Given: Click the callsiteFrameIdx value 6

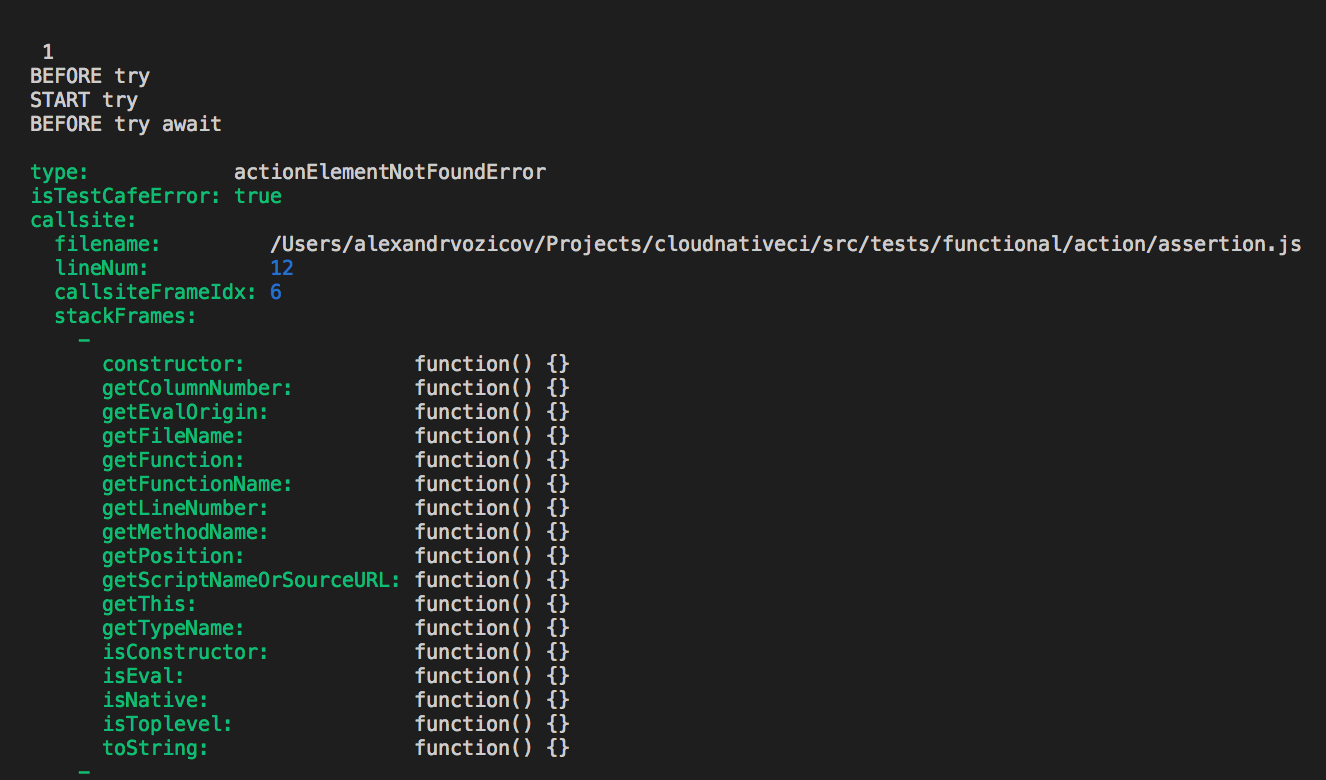Looking at the screenshot, I should tap(276, 292).
